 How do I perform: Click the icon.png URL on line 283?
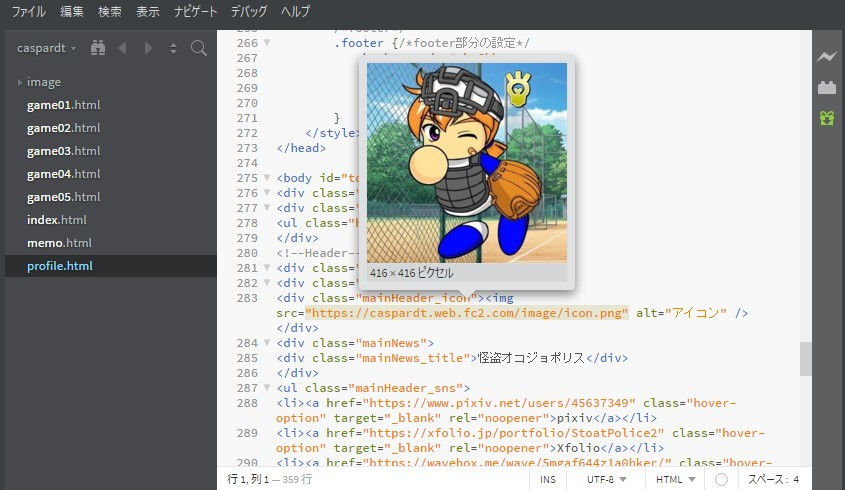467,313
